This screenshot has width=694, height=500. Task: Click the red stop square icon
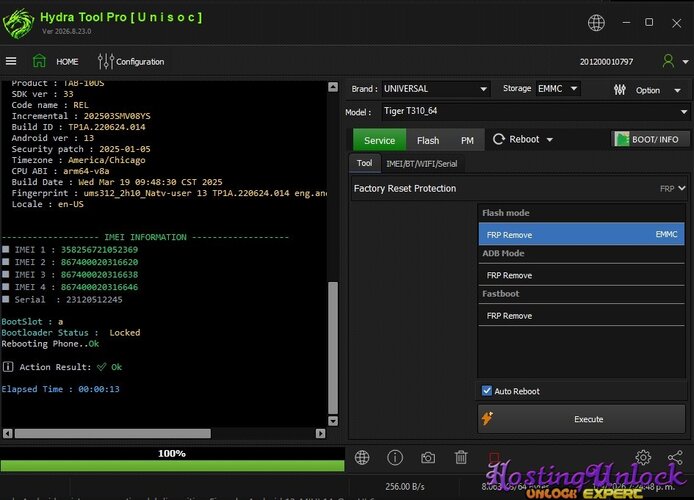494,458
